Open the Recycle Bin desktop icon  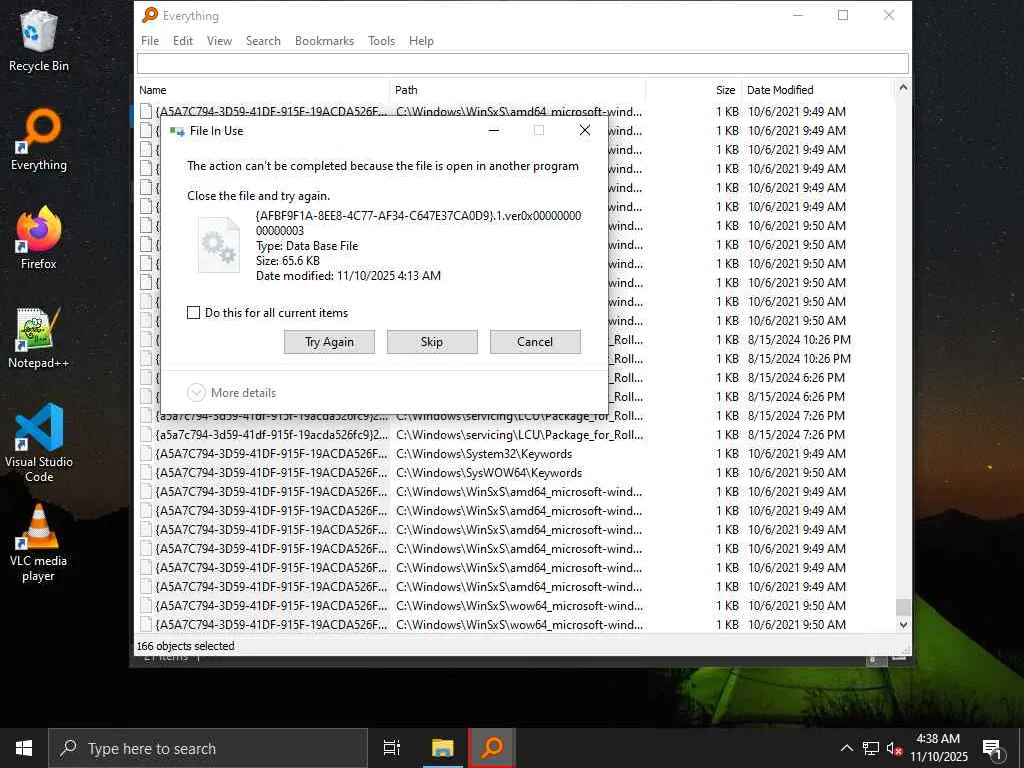pos(39,40)
